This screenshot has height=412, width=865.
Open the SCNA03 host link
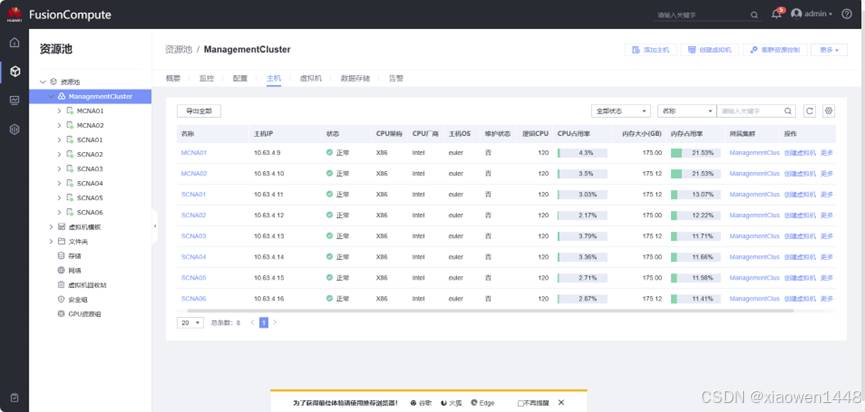[x=194, y=236]
